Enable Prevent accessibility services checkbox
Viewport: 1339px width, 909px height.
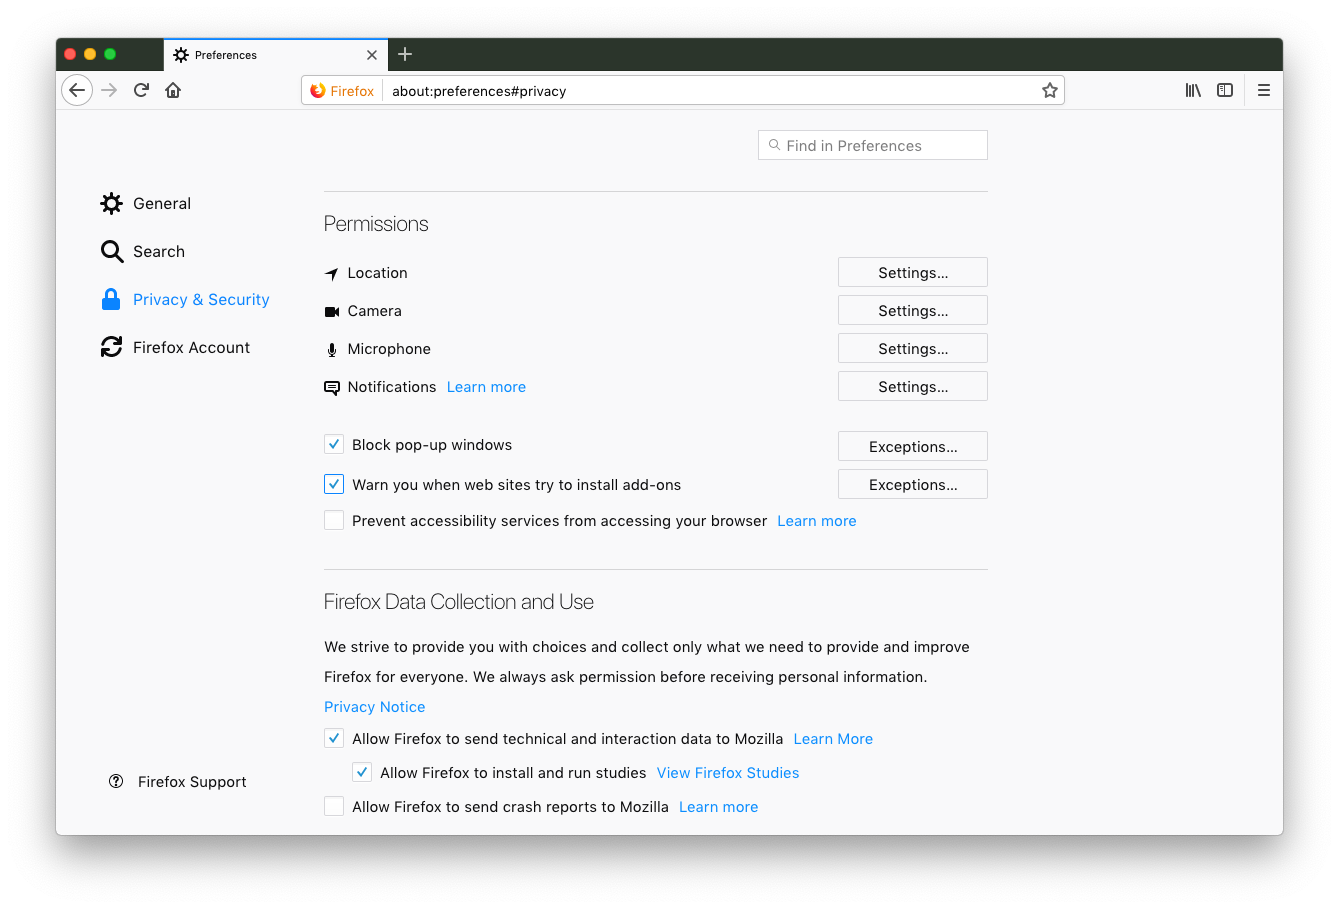pos(334,521)
